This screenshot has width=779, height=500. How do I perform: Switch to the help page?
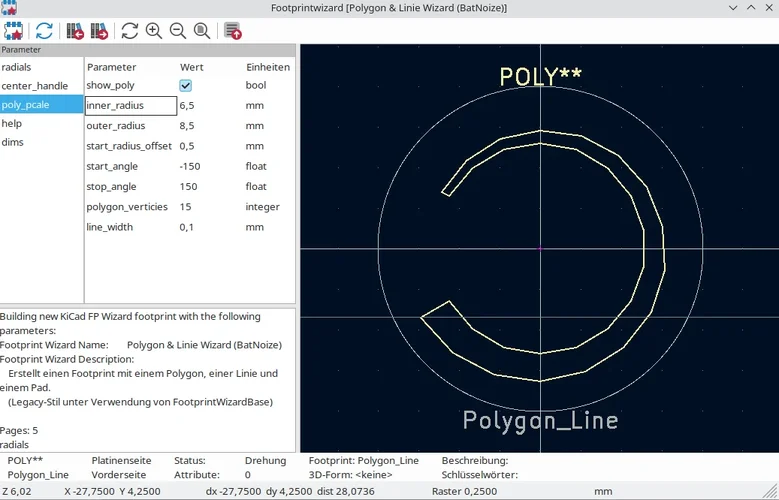coord(12,124)
